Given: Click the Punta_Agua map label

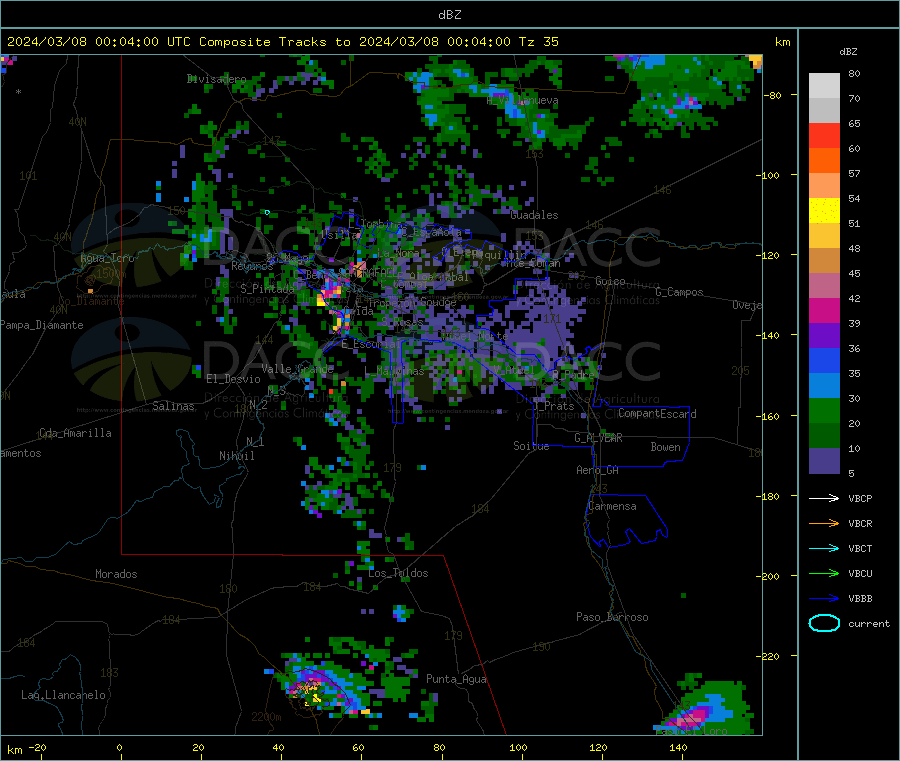Looking at the screenshot, I should point(456,679).
